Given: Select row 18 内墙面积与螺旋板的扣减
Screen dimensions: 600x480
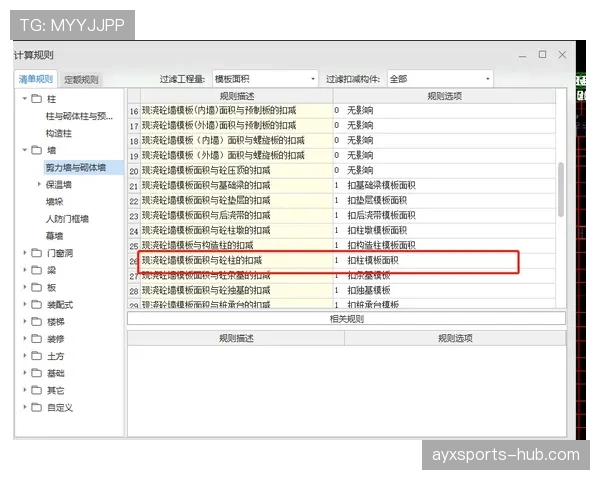Looking at the screenshot, I should (342, 140).
